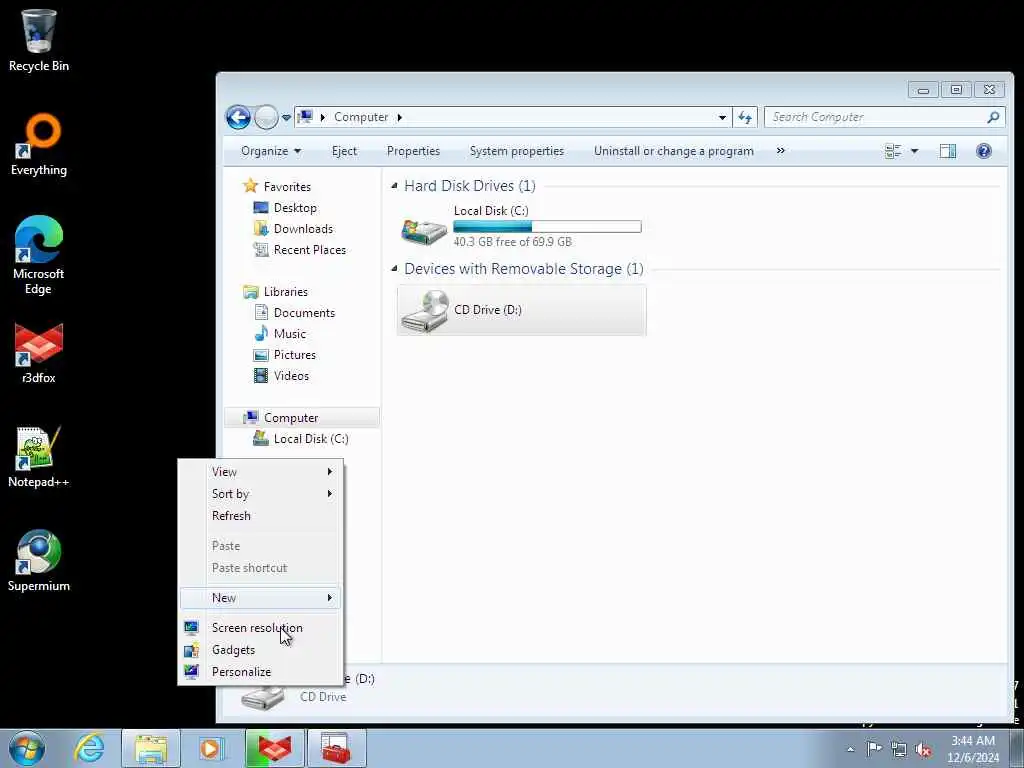Screen dimensions: 1024x768
Task: Toggle the preview pane button
Action: [948, 152]
